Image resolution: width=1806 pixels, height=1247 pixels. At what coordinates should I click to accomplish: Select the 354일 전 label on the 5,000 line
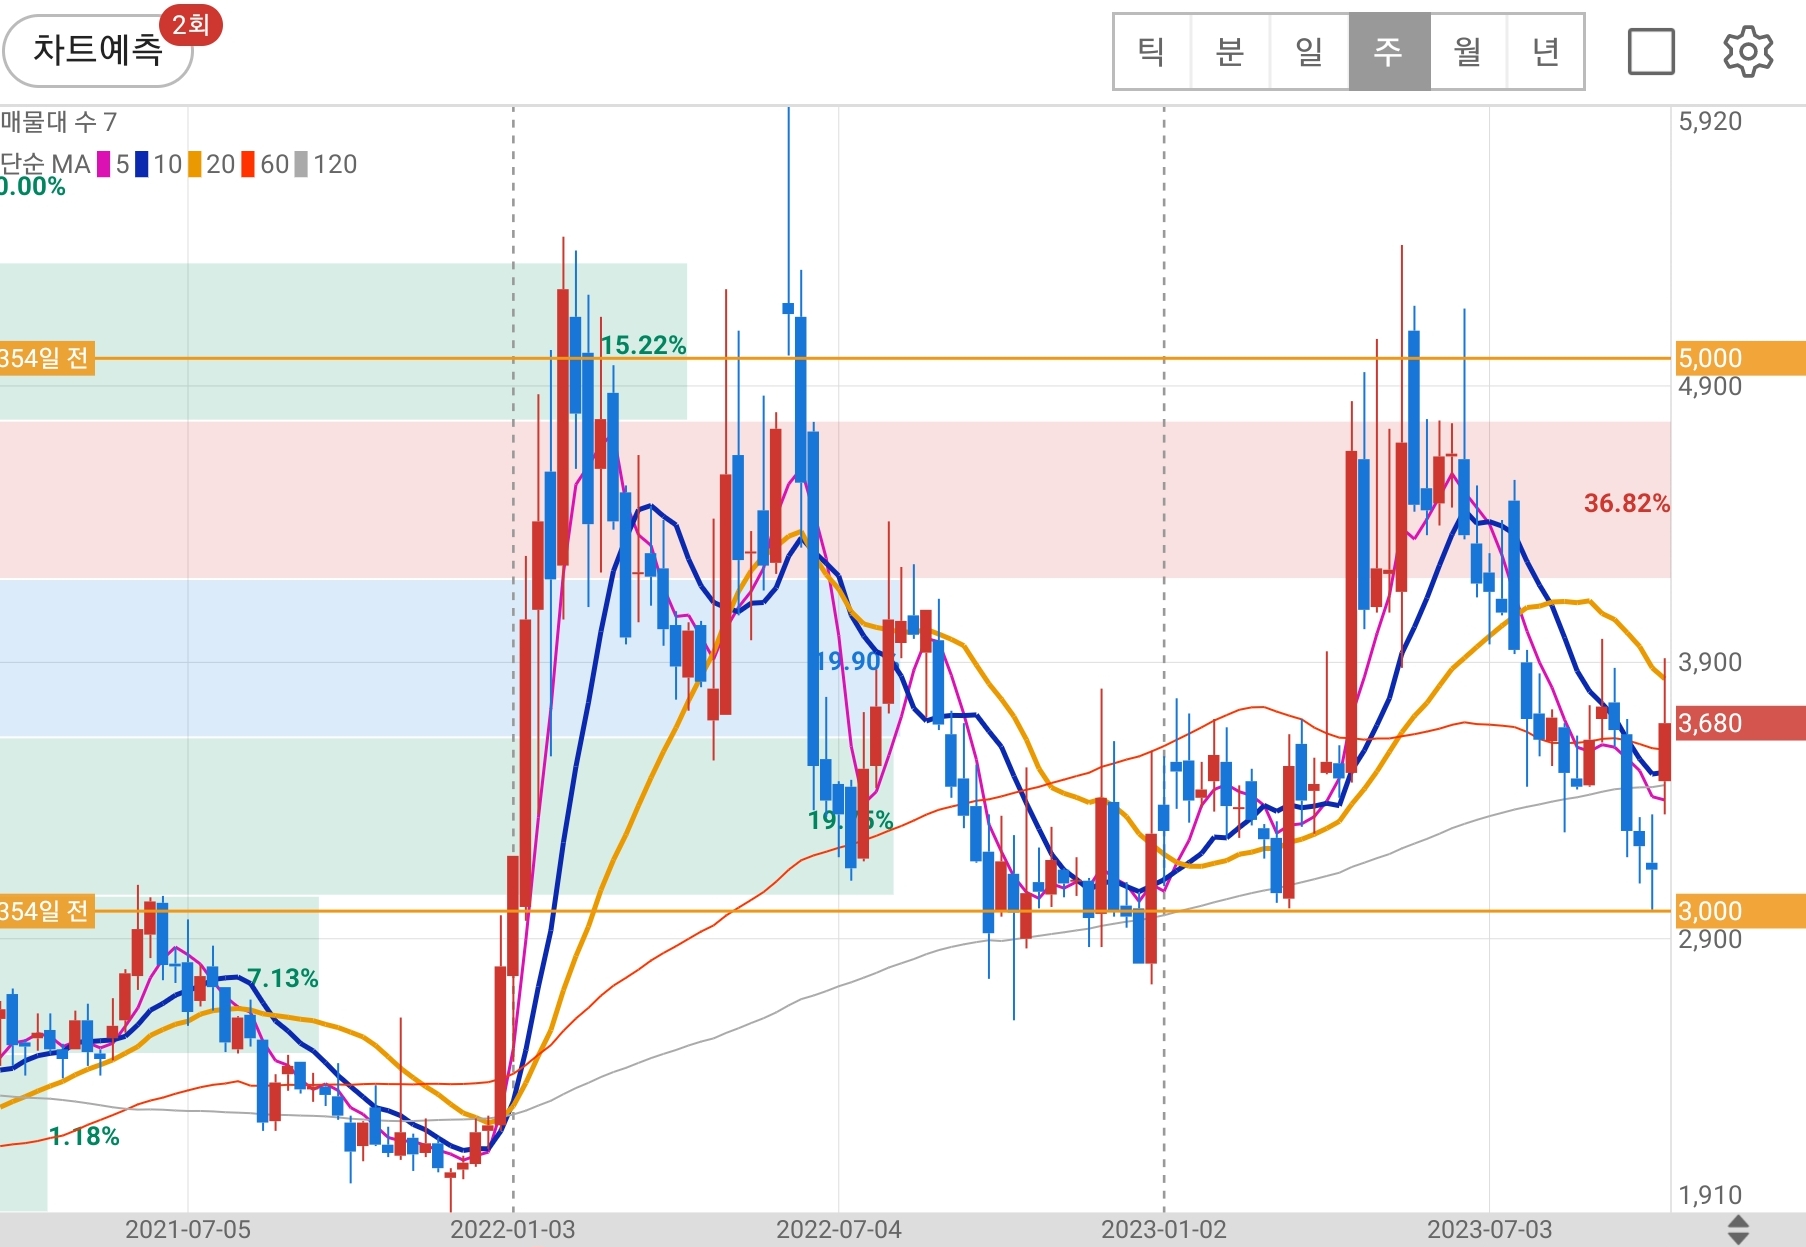47,358
